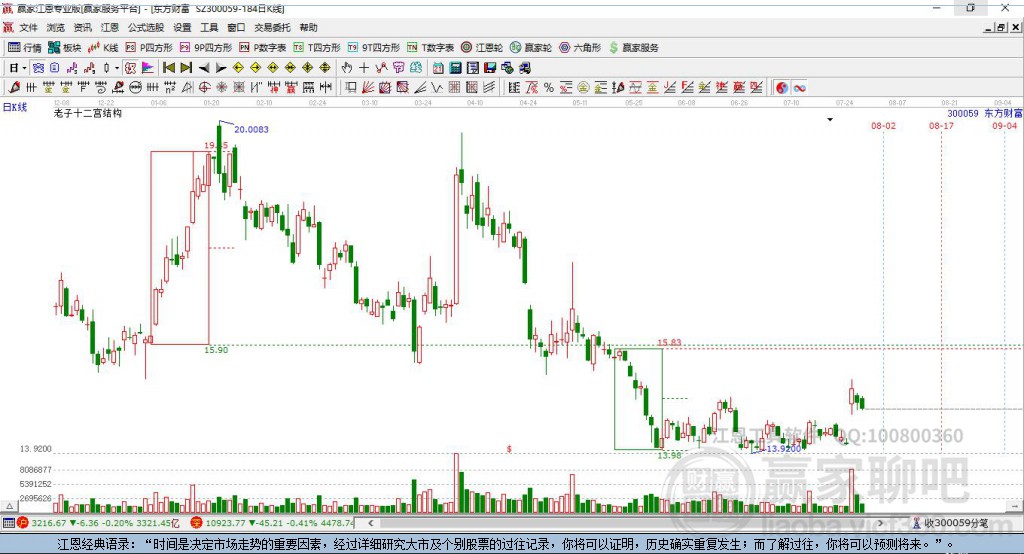Open the 六角形 hexagon tool

580,48
